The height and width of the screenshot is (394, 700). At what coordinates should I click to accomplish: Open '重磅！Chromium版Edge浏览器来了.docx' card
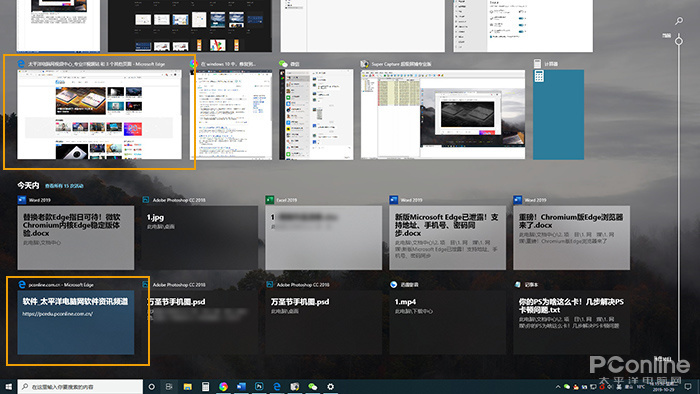click(571, 237)
